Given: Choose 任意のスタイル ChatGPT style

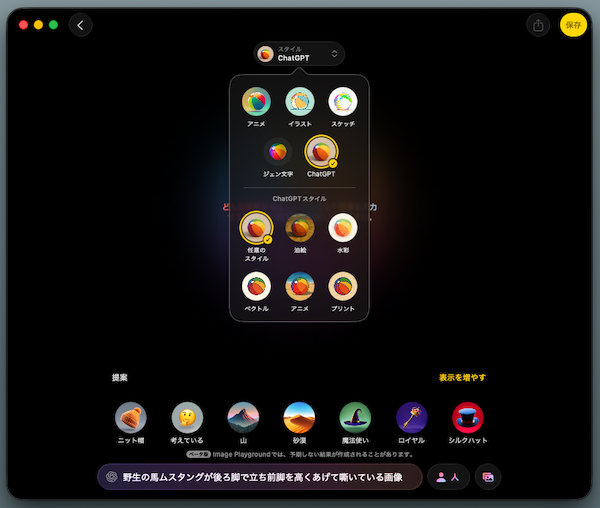Looking at the screenshot, I should [x=256, y=228].
